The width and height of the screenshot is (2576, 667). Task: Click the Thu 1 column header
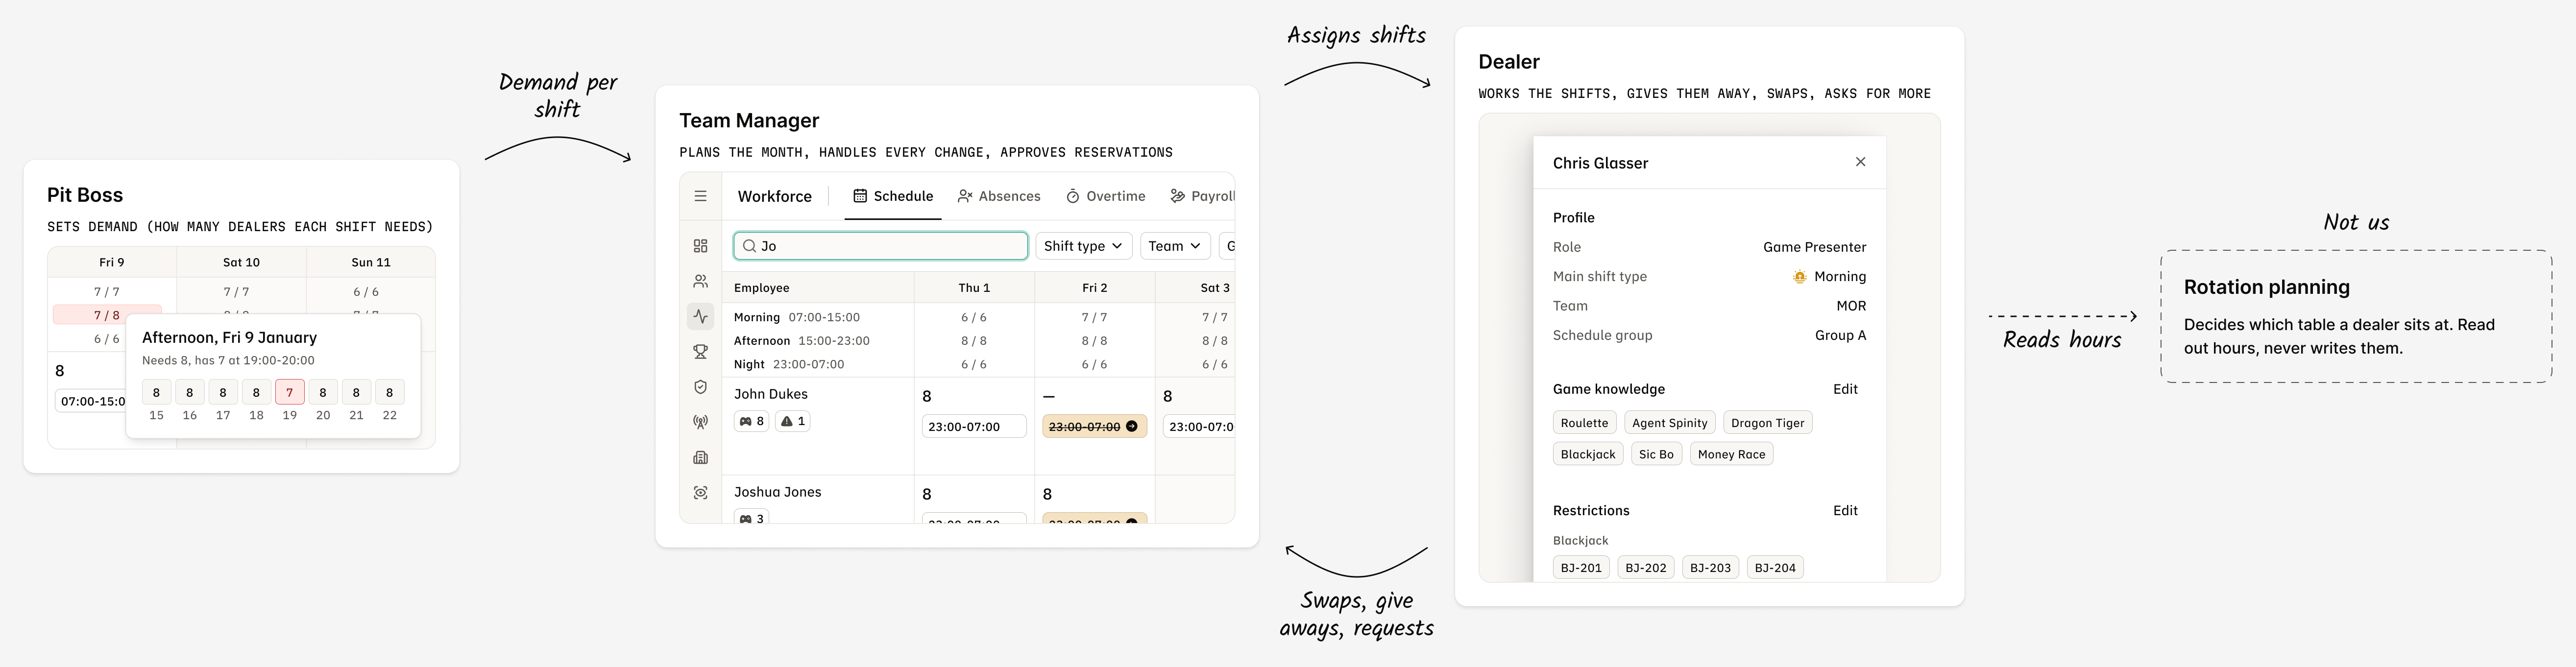click(974, 288)
